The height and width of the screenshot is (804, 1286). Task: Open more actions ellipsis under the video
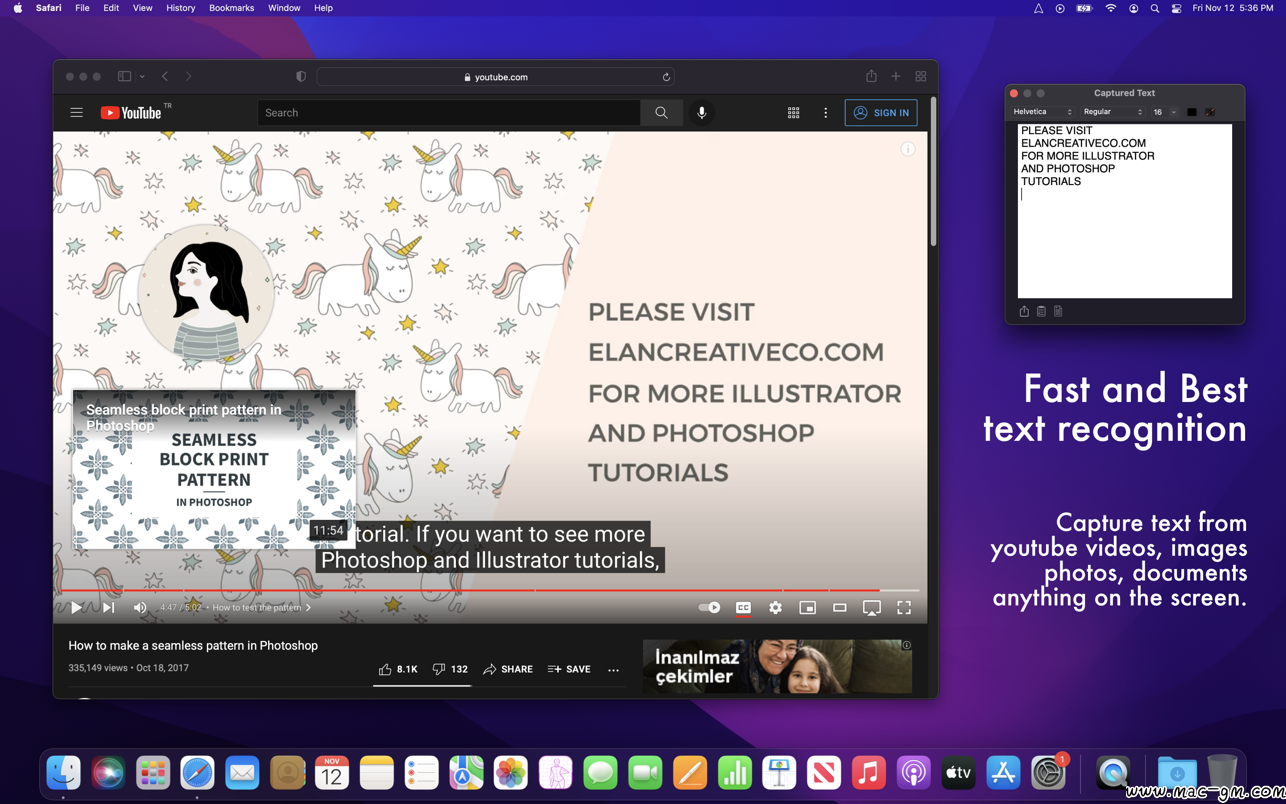tap(613, 670)
